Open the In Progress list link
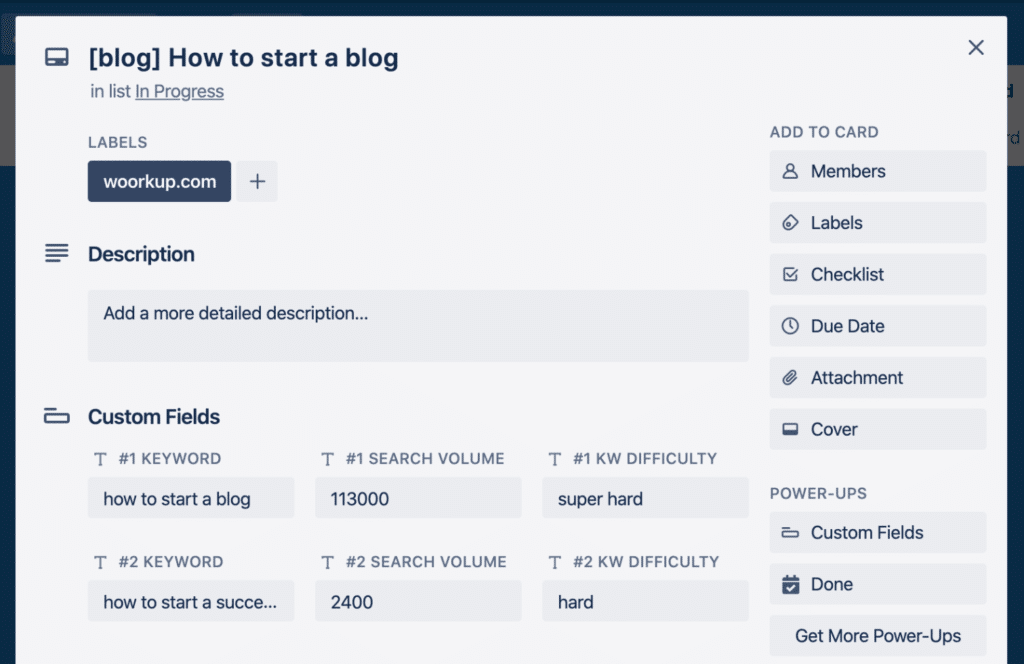Image resolution: width=1024 pixels, height=664 pixels. [179, 91]
